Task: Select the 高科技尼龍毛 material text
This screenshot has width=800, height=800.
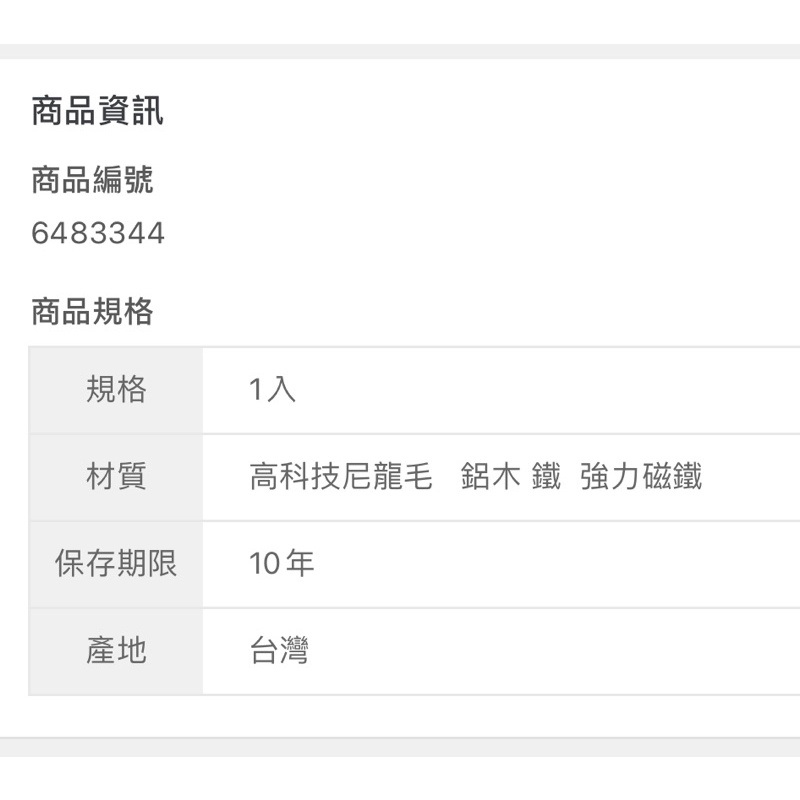Action: coord(341,477)
